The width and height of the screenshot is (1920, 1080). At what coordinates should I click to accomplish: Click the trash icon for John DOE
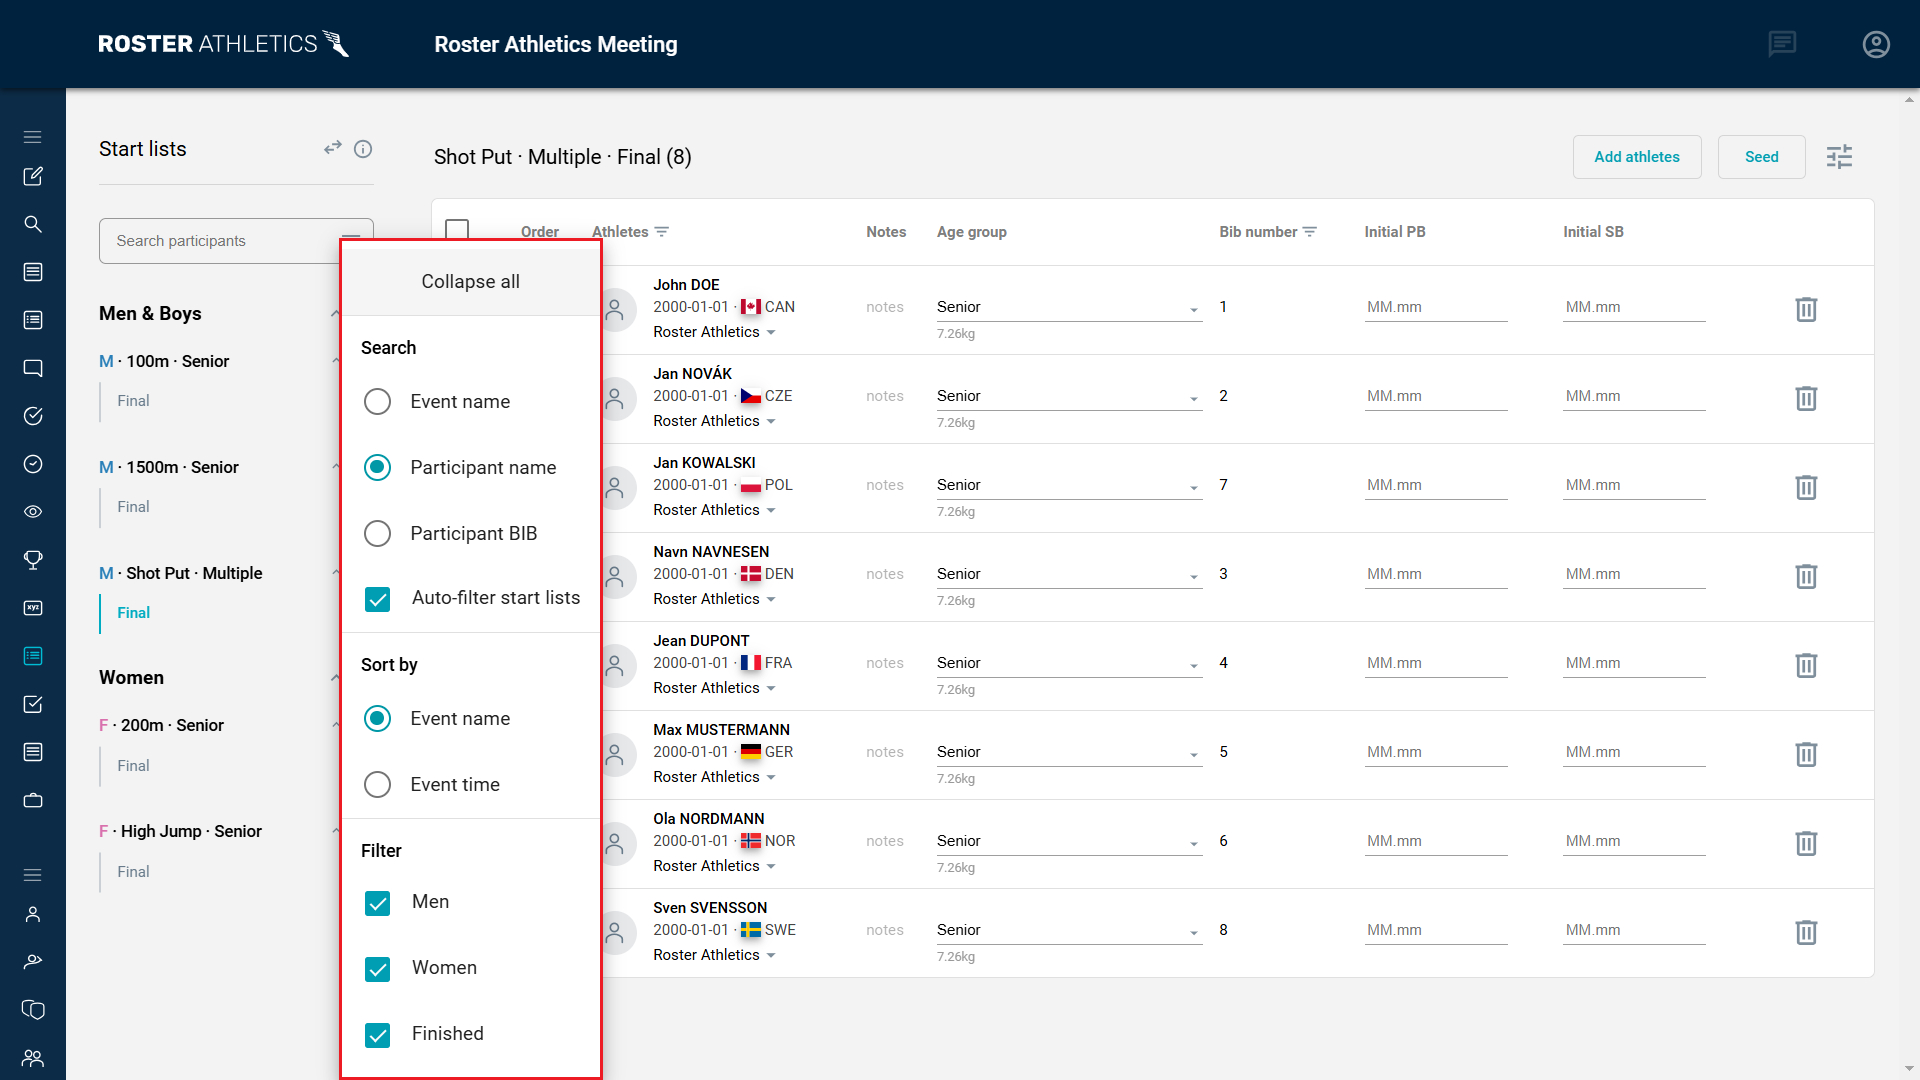(x=1805, y=309)
